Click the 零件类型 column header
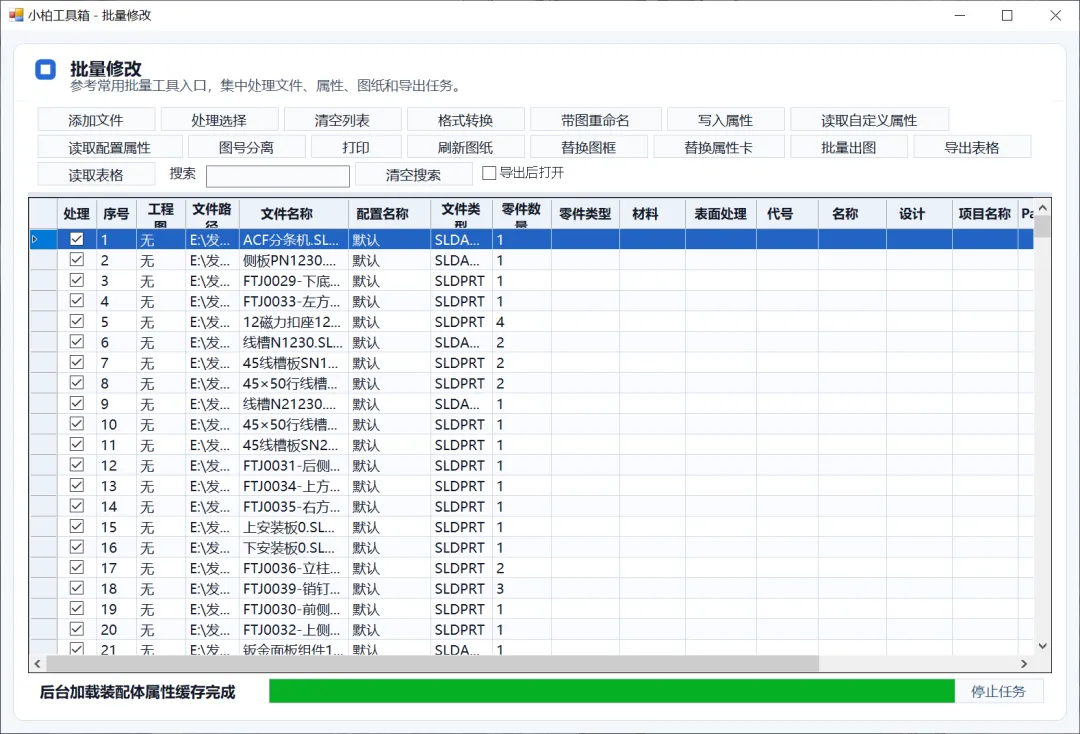This screenshot has width=1080, height=734. point(585,213)
